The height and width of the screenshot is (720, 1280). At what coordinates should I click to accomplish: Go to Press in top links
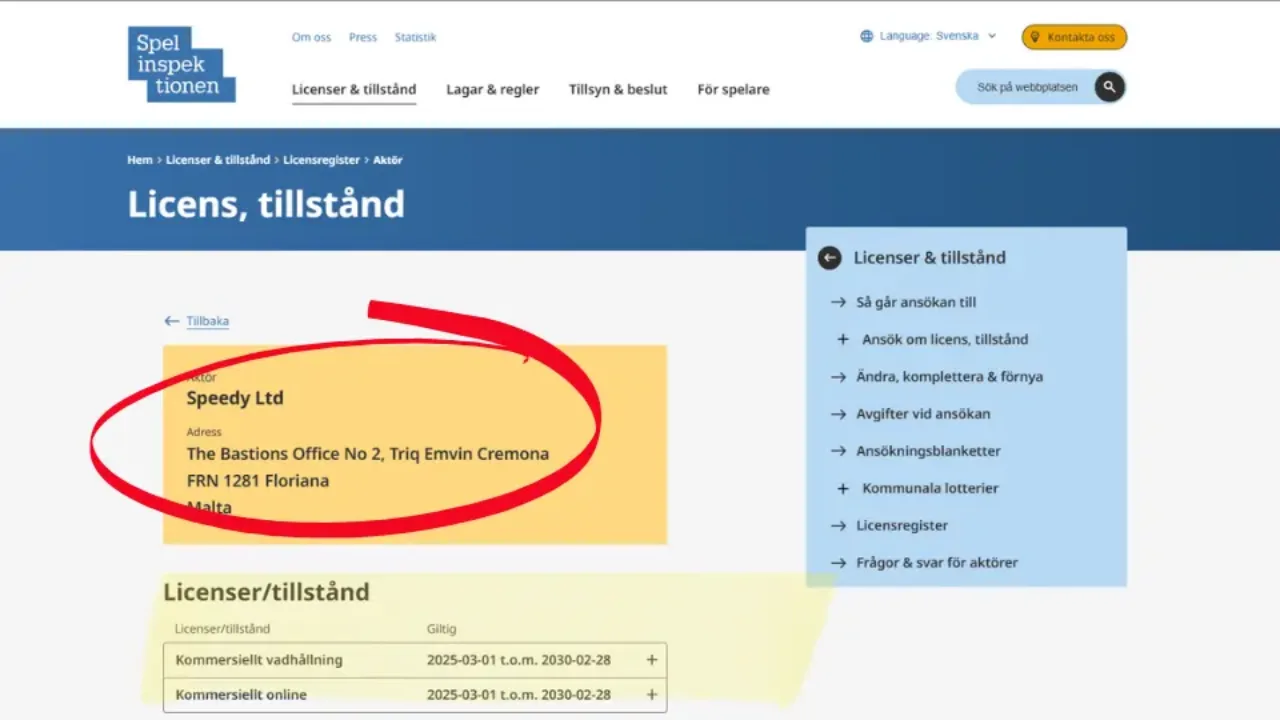[x=363, y=37]
